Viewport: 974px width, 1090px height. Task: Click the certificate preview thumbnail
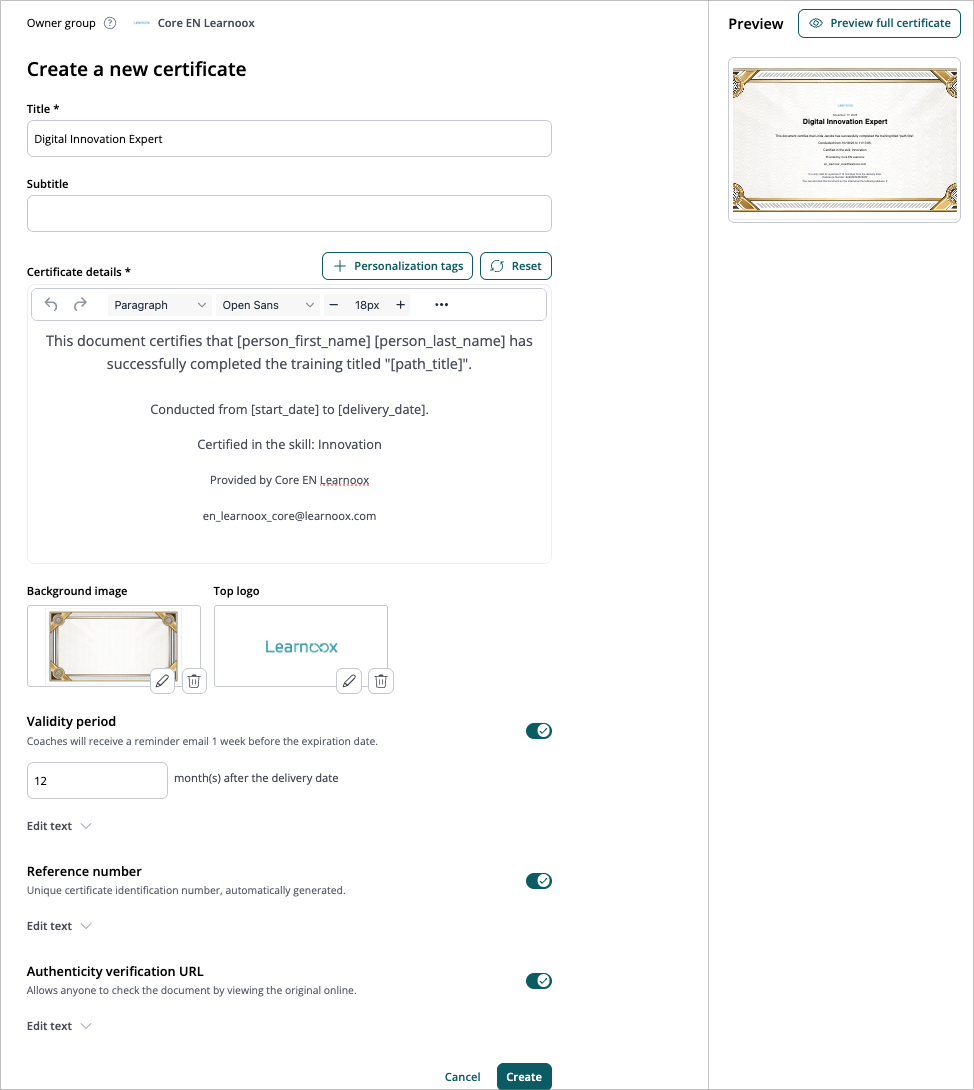point(845,140)
